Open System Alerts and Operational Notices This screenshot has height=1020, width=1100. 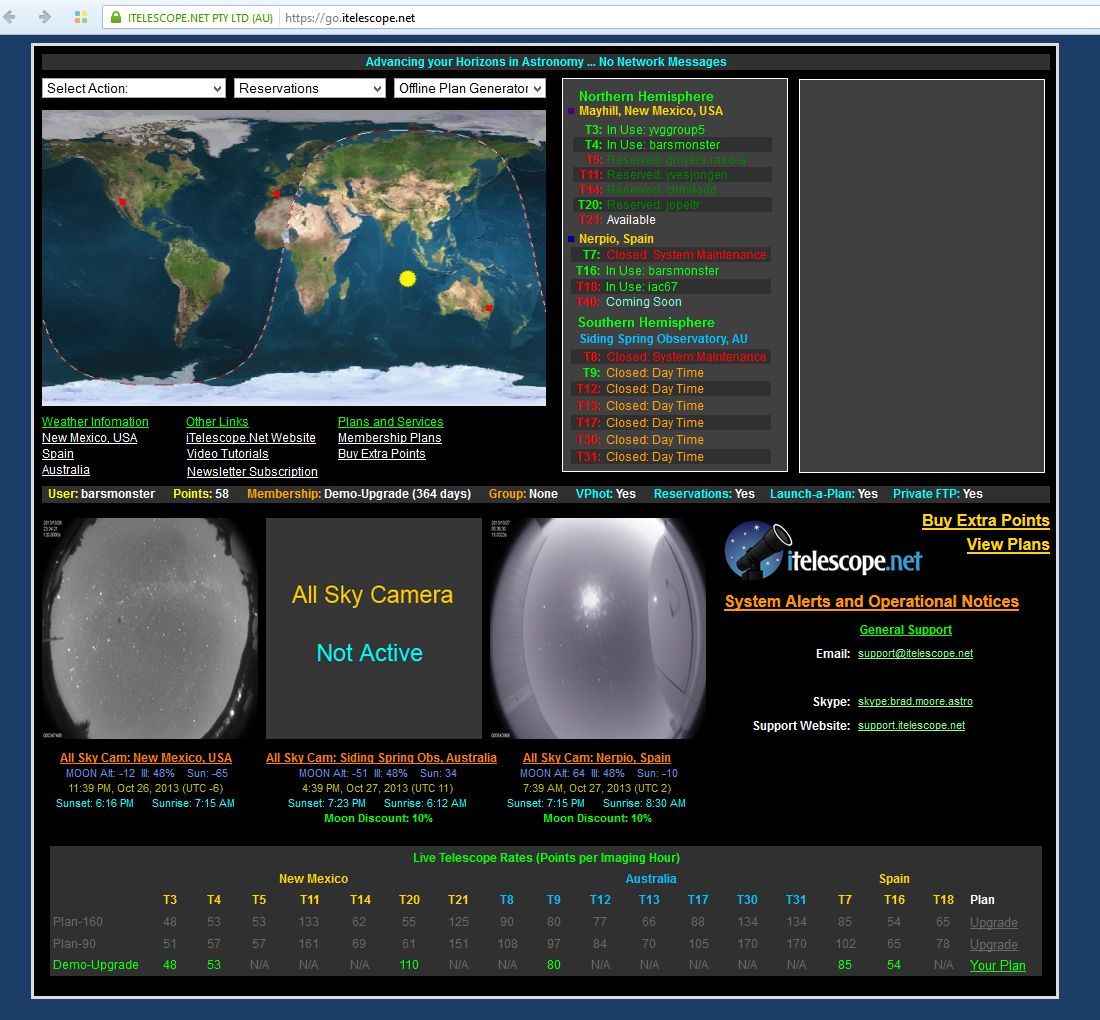[871, 601]
